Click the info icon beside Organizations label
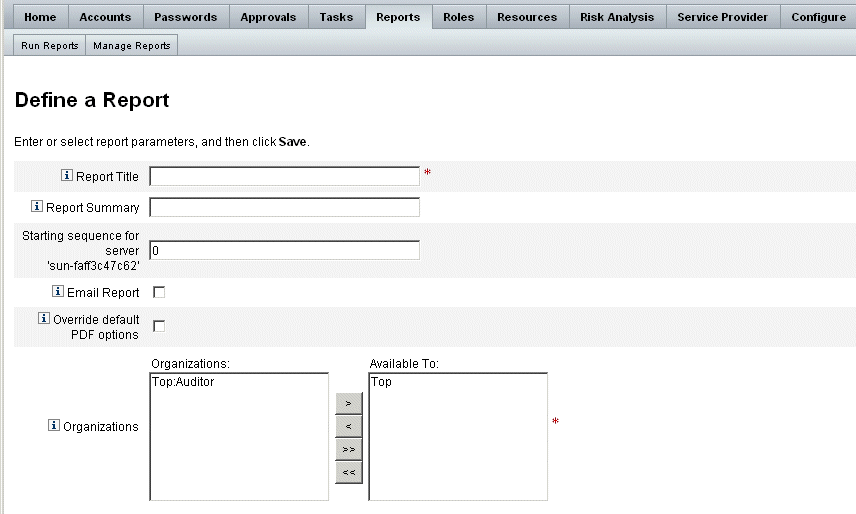 click(54, 425)
